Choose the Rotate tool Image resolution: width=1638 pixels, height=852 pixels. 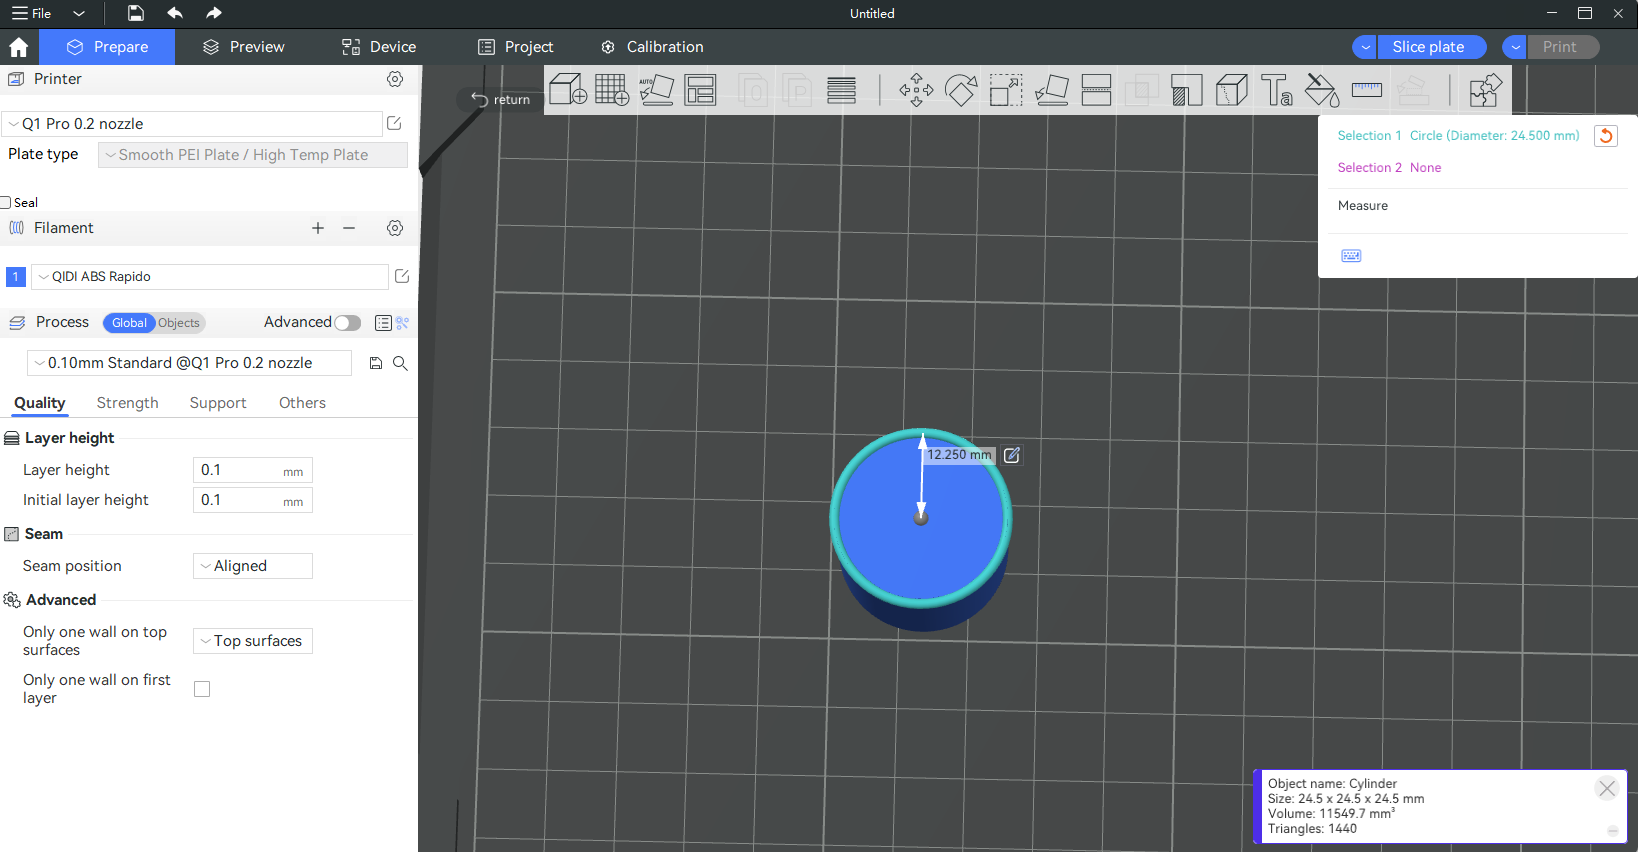[x=961, y=90]
